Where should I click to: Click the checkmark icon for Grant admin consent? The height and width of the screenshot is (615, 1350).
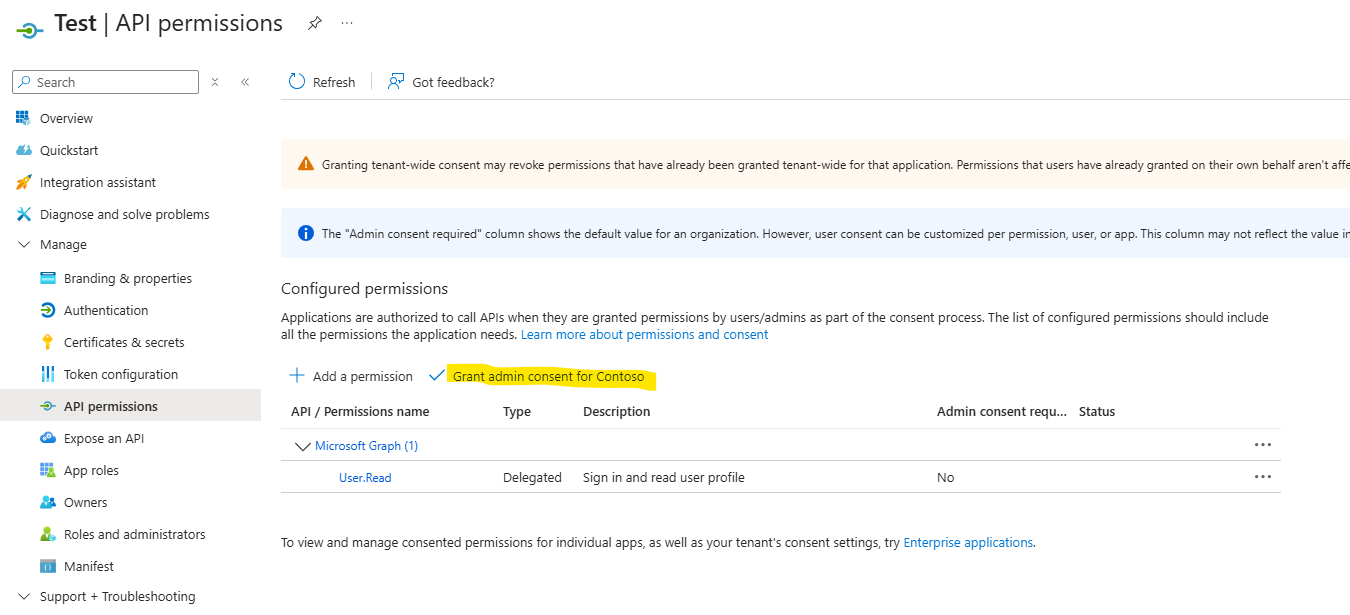pos(436,375)
